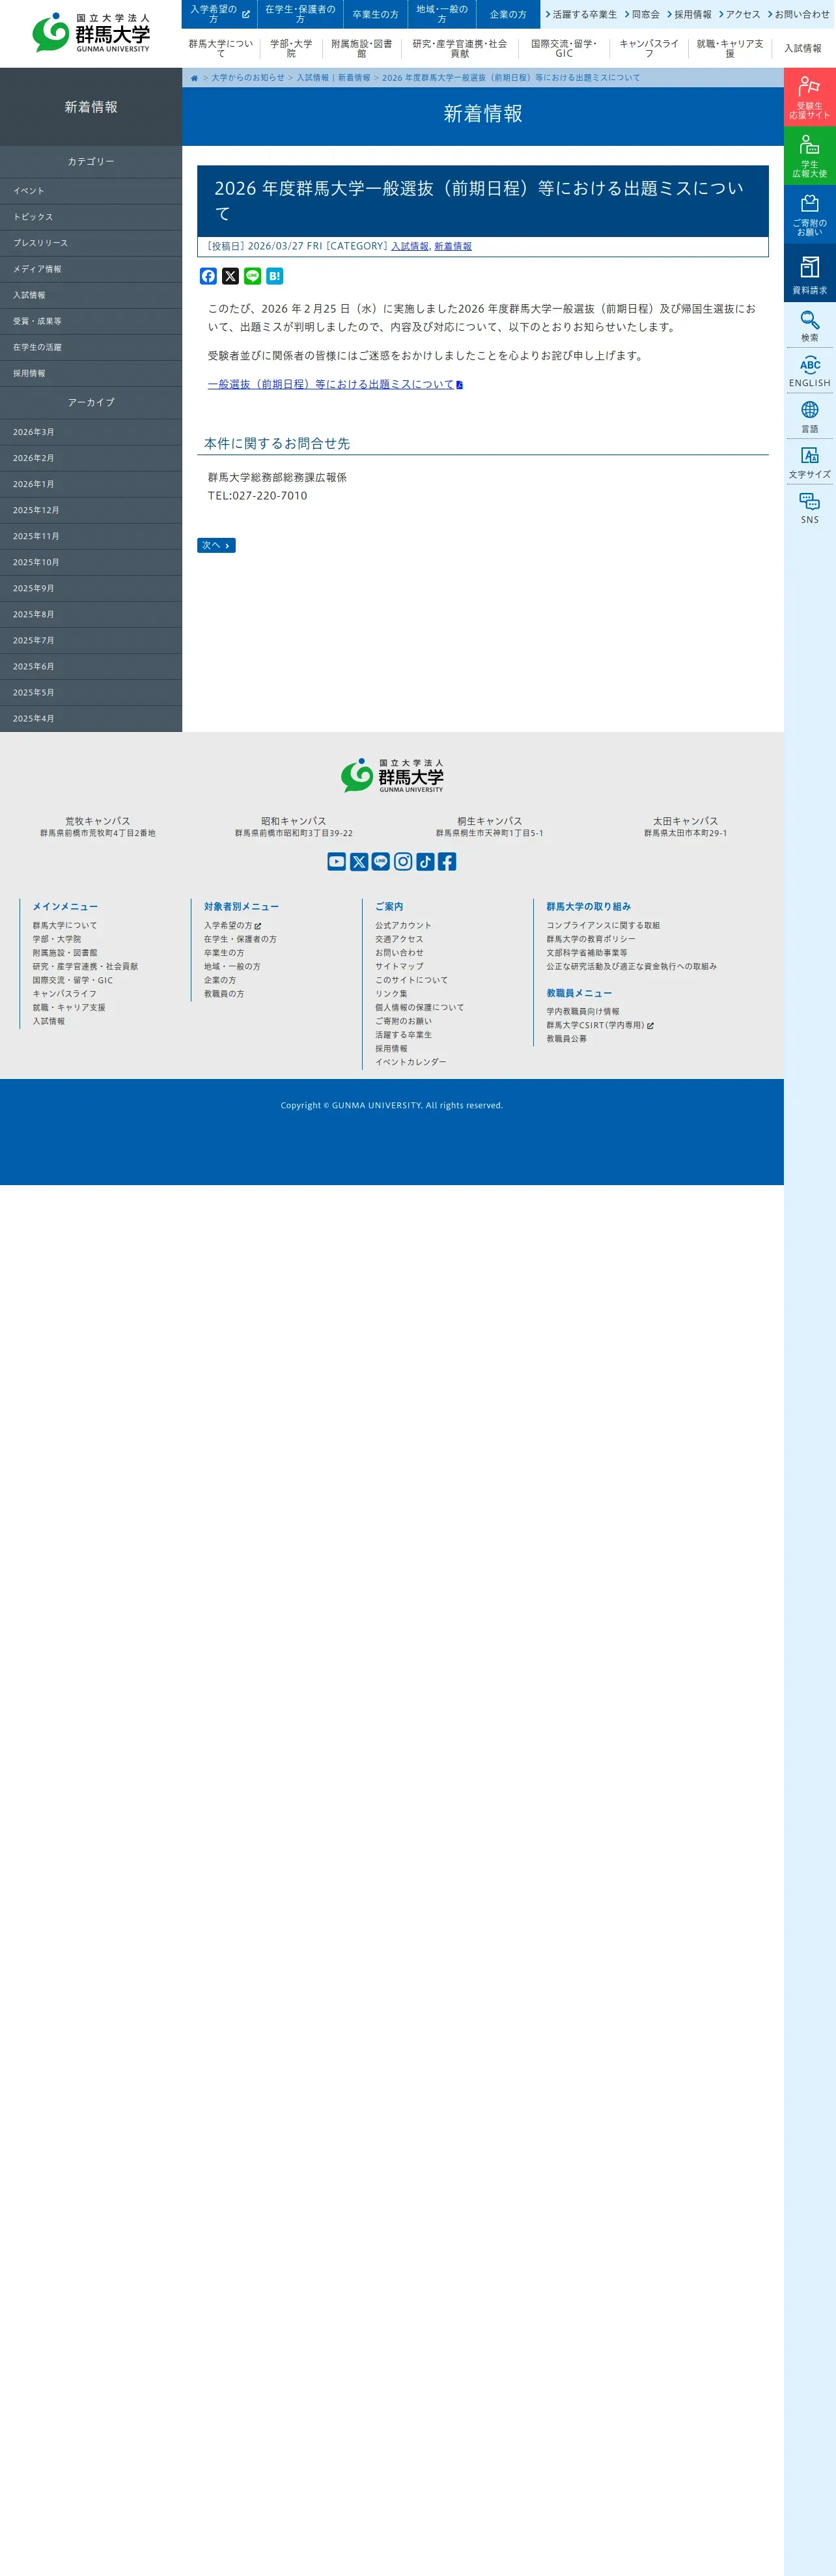Open 2026年3月 archive
Screen dimensions: 836x2576
pos(91,432)
